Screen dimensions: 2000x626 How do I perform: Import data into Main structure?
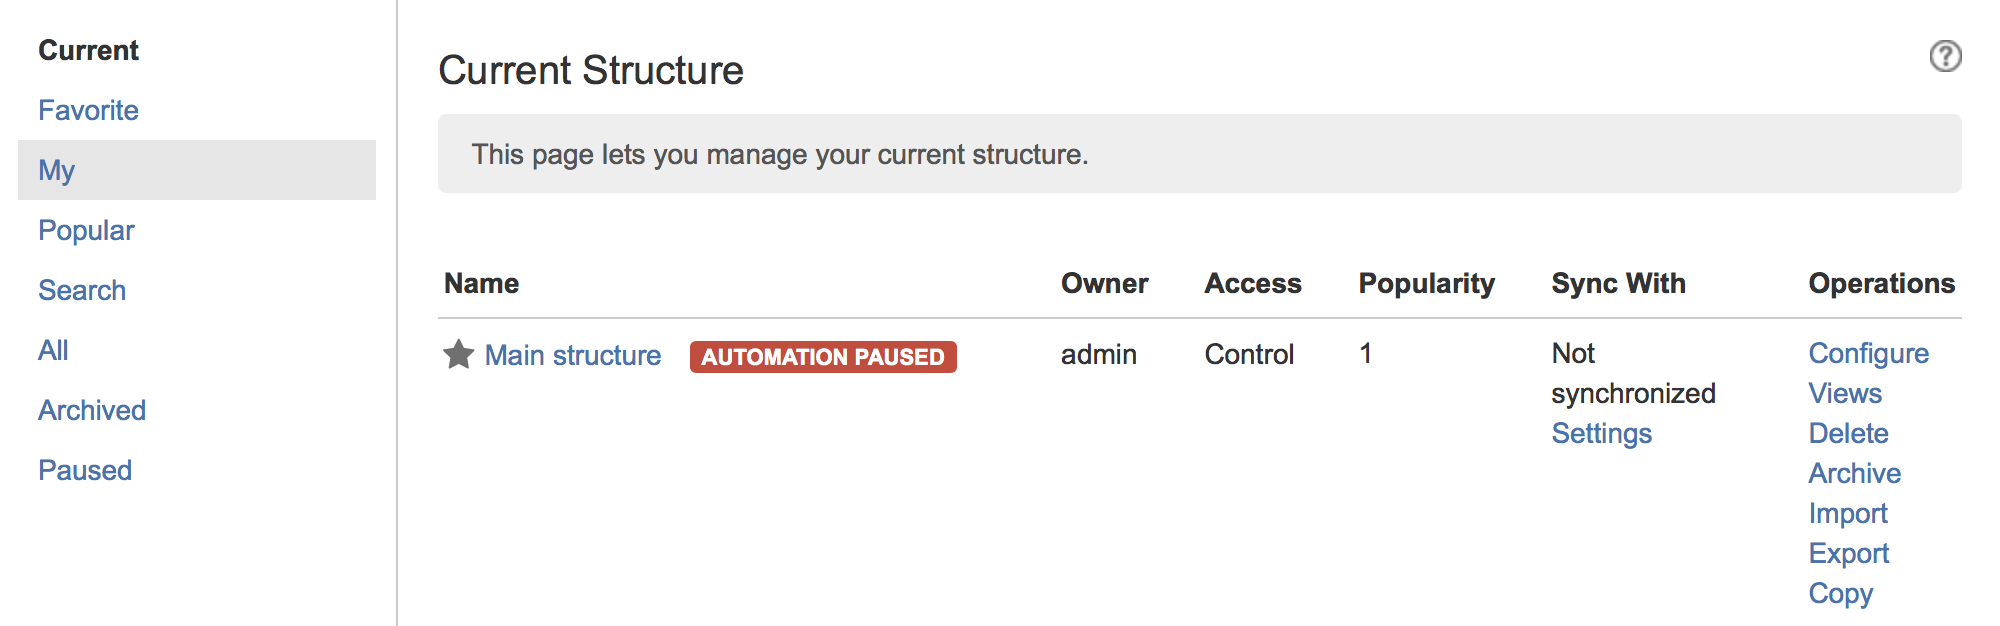point(1848,513)
